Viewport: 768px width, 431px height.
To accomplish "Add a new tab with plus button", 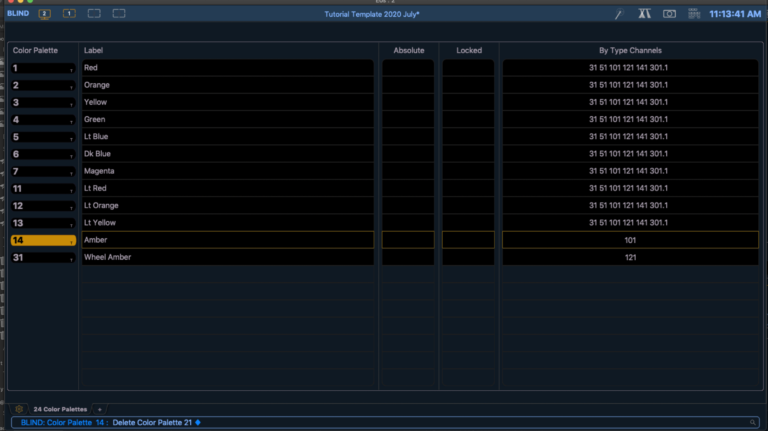I will pos(99,409).
